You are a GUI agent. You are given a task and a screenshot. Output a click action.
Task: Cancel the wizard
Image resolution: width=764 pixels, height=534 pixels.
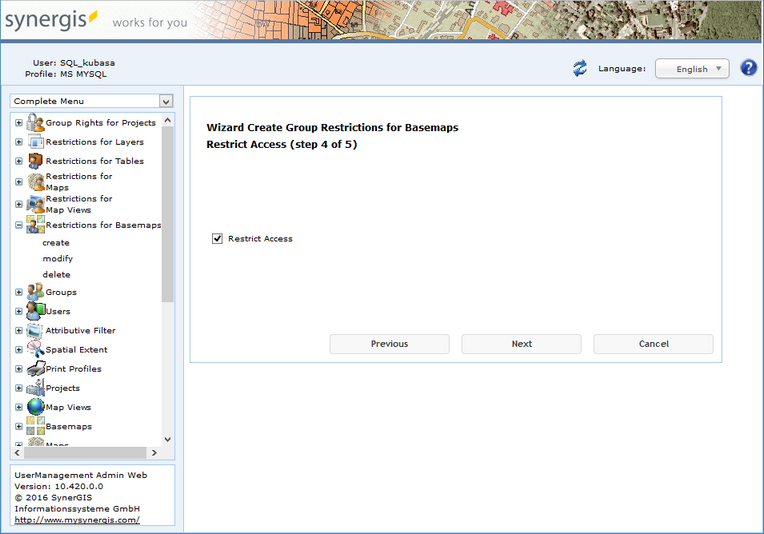pyautogui.click(x=653, y=343)
